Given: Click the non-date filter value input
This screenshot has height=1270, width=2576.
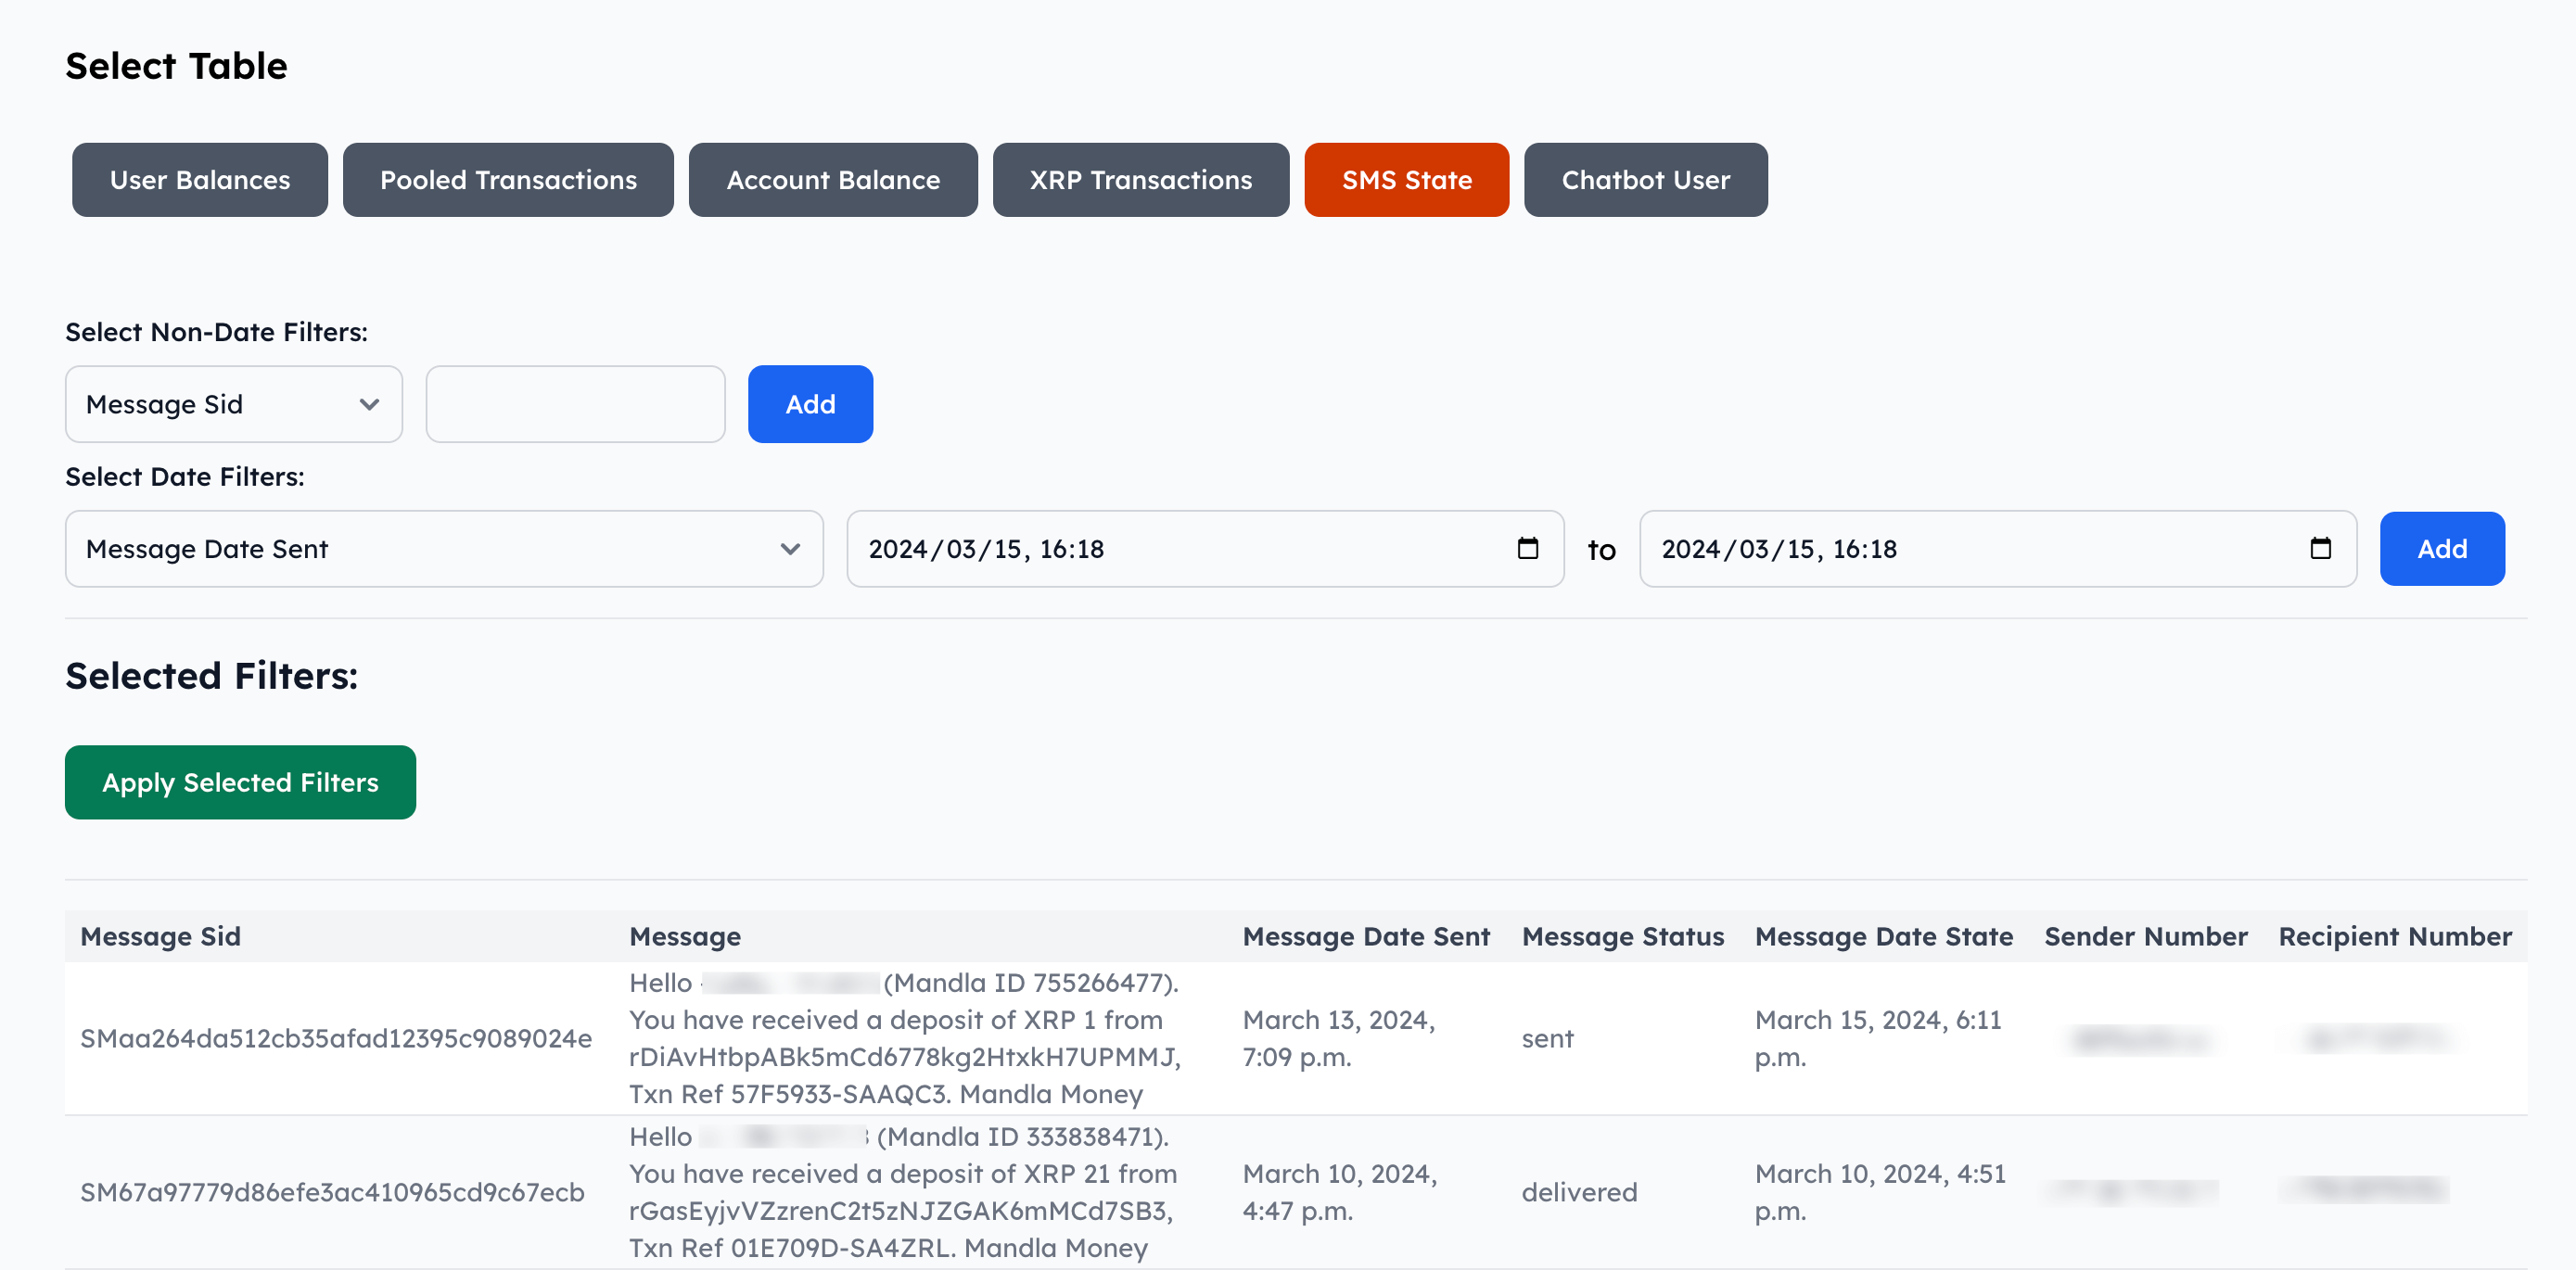Looking at the screenshot, I should (575, 404).
